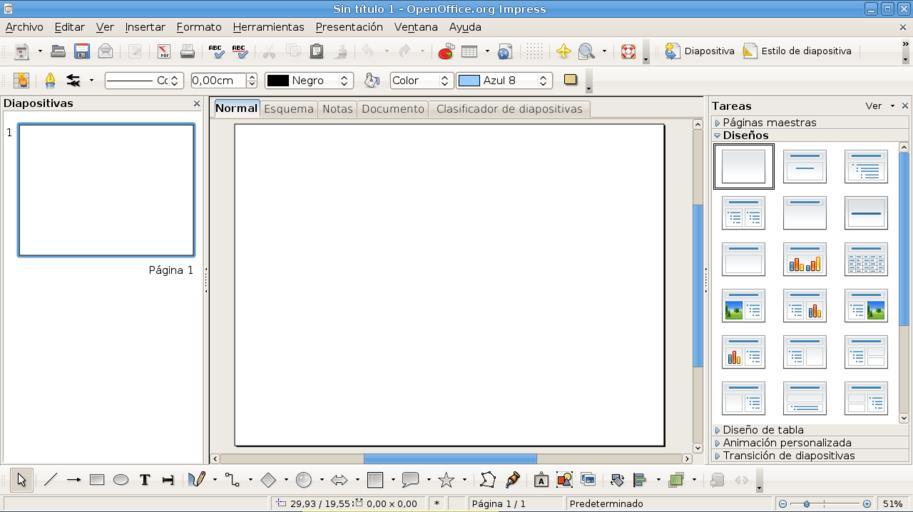
Task: Insert a chart using the toolbar icon
Action: pyautogui.click(x=445, y=51)
